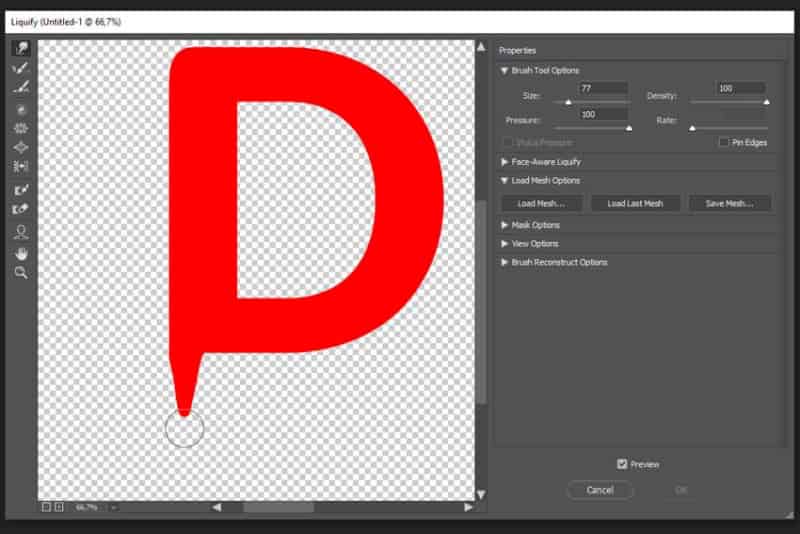Click the horizontal scroll left arrow

click(x=217, y=507)
